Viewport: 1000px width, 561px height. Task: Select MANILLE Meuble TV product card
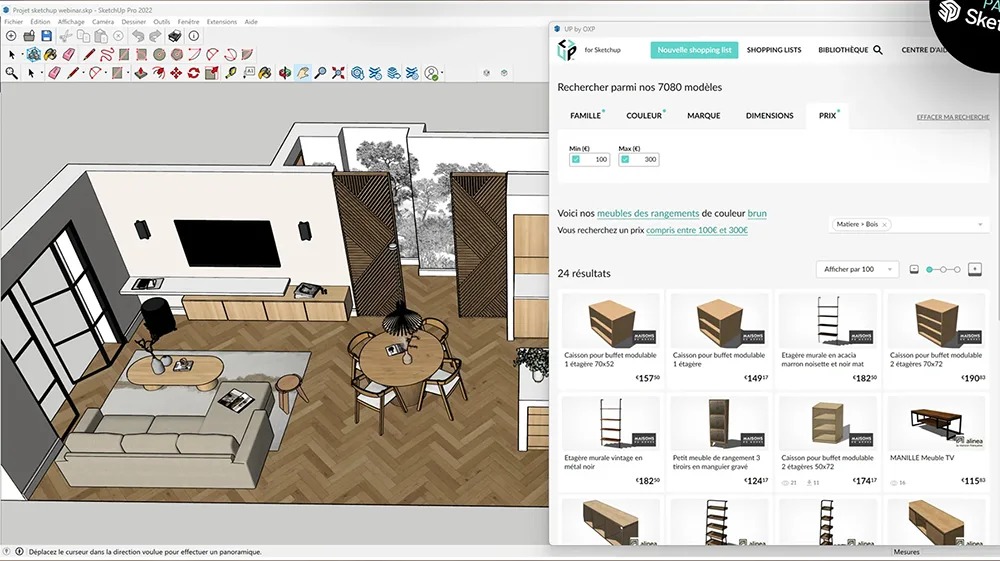(x=936, y=442)
